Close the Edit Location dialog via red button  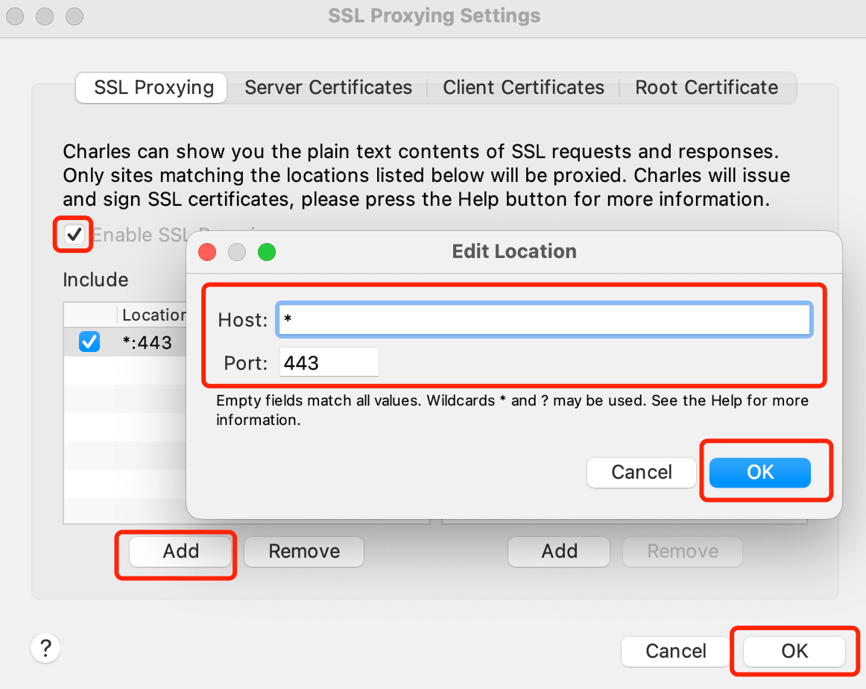(207, 252)
